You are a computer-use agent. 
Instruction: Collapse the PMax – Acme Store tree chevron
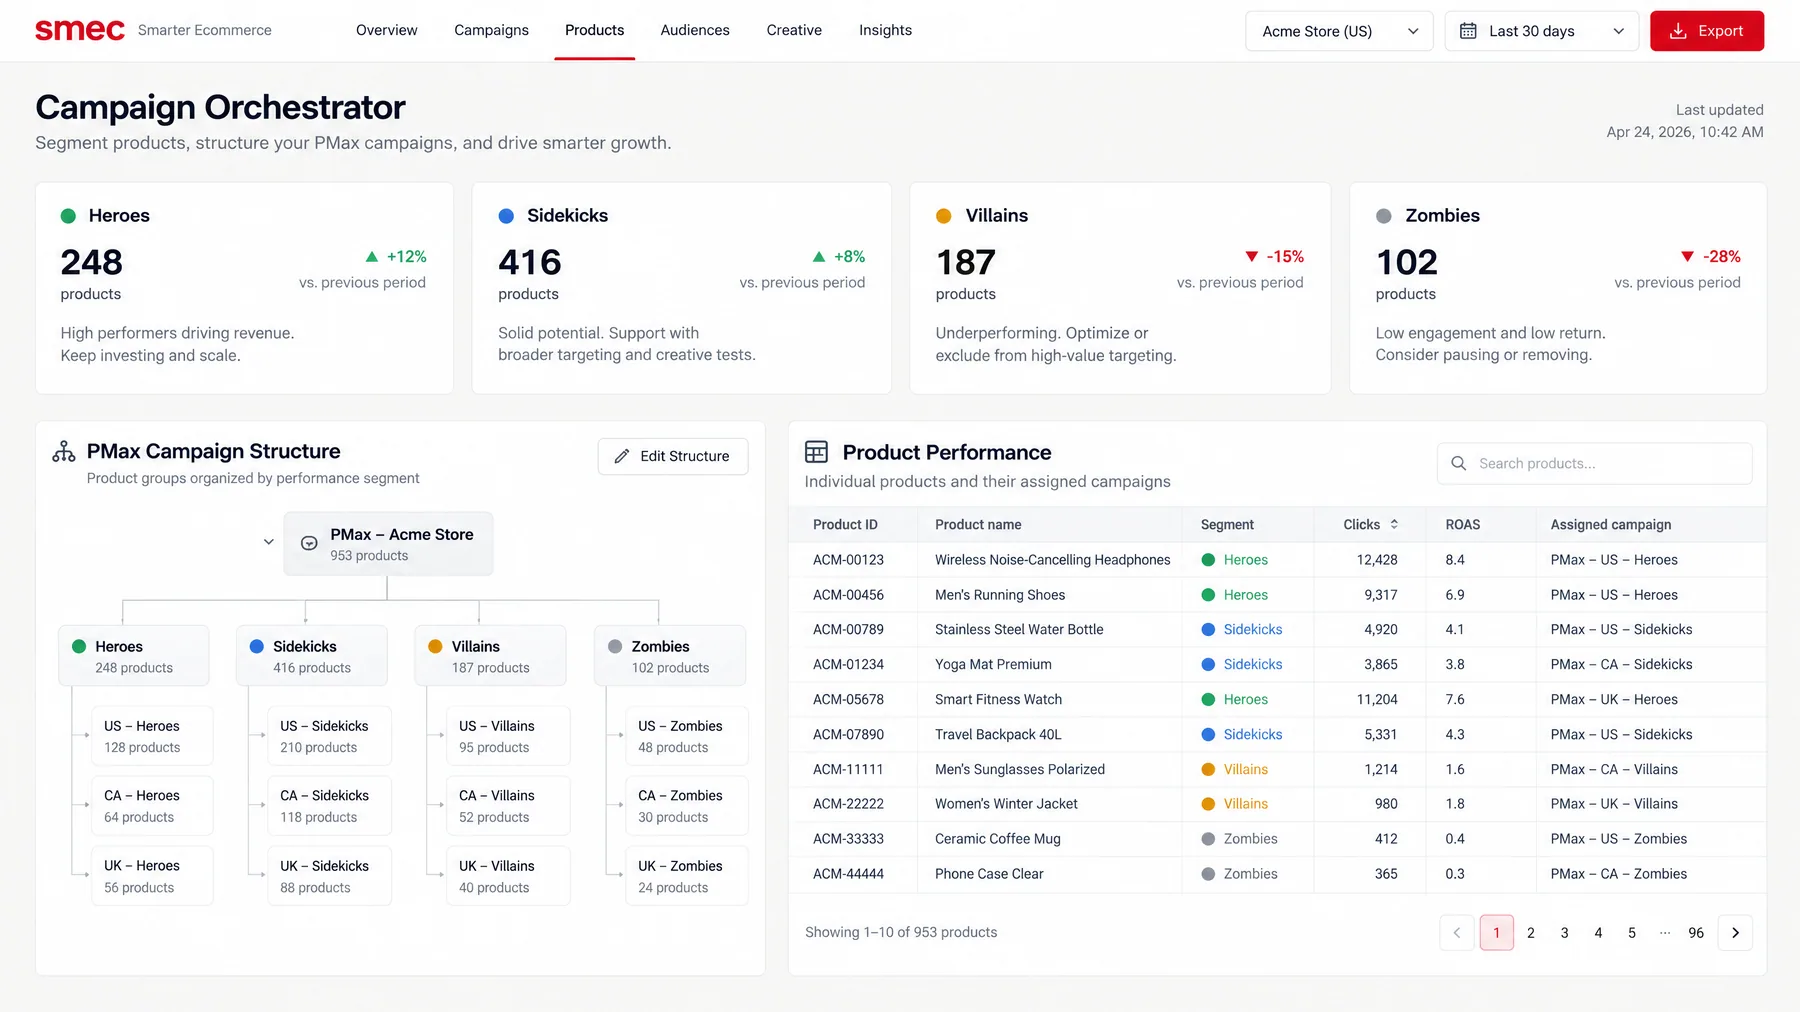268,542
